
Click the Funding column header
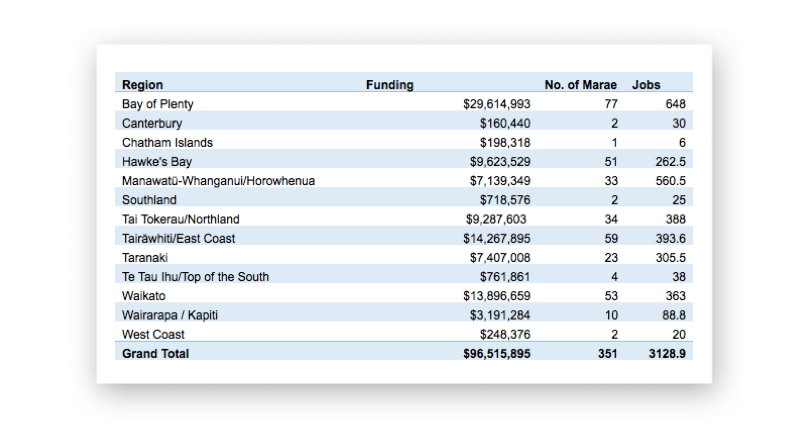click(x=389, y=85)
